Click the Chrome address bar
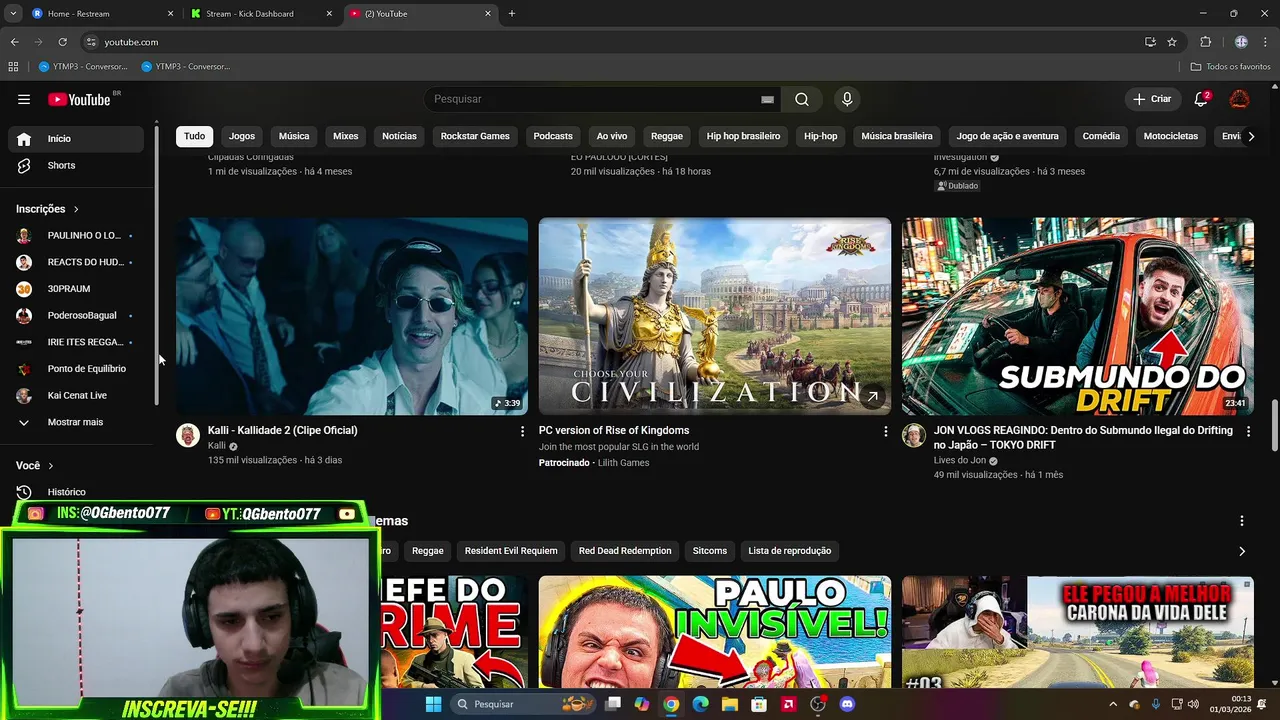The image size is (1280, 720). 620,42
